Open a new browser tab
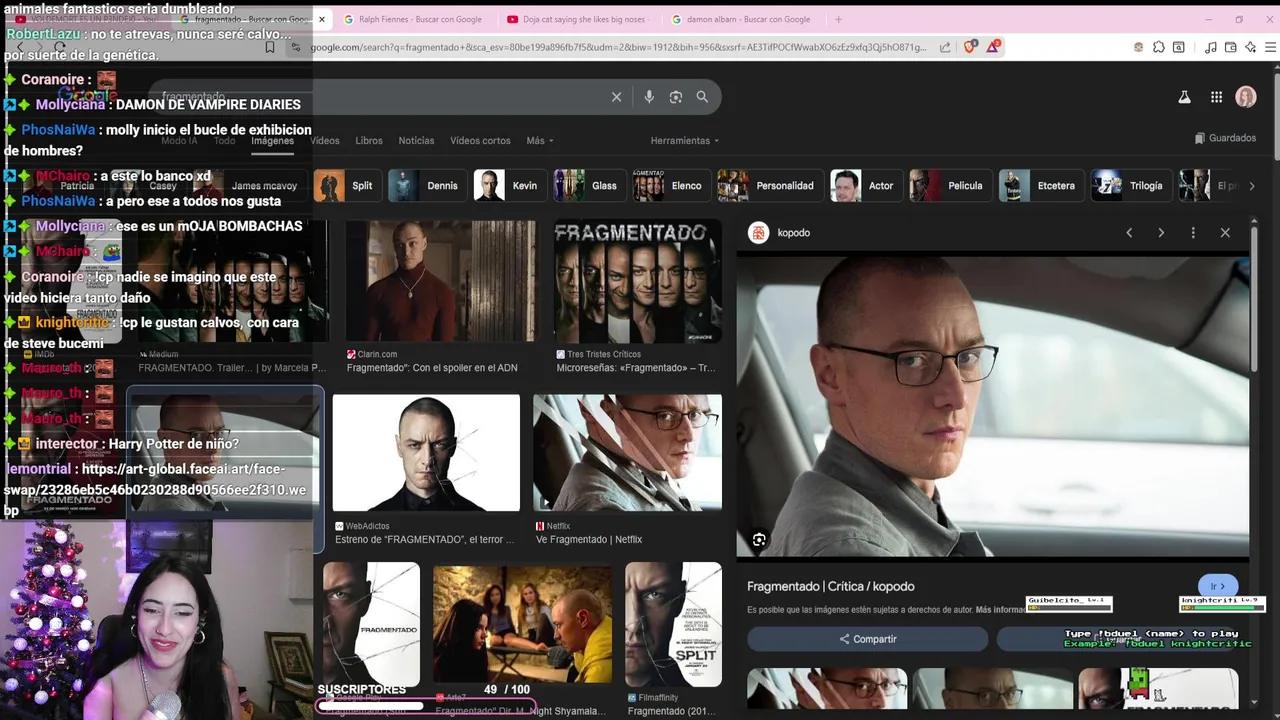This screenshot has width=1280, height=720. click(x=838, y=19)
